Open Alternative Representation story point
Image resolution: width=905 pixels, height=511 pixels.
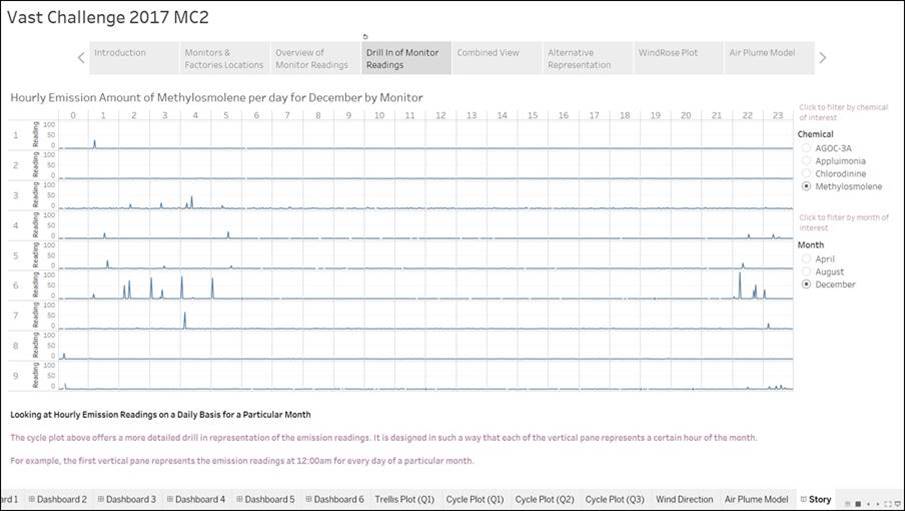(587, 58)
